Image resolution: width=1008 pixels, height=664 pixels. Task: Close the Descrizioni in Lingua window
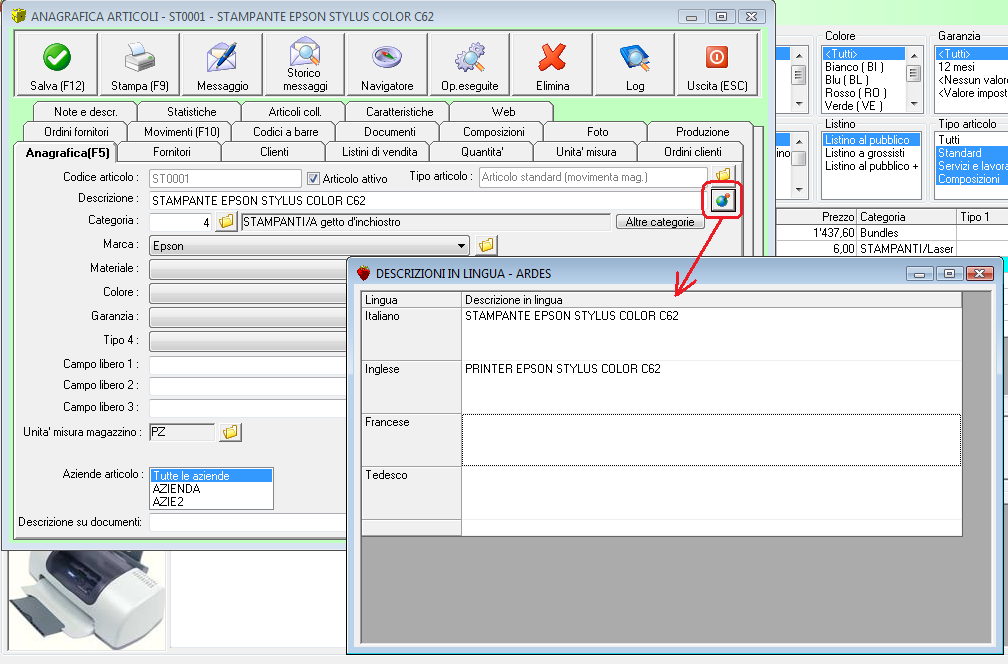[979, 274]
